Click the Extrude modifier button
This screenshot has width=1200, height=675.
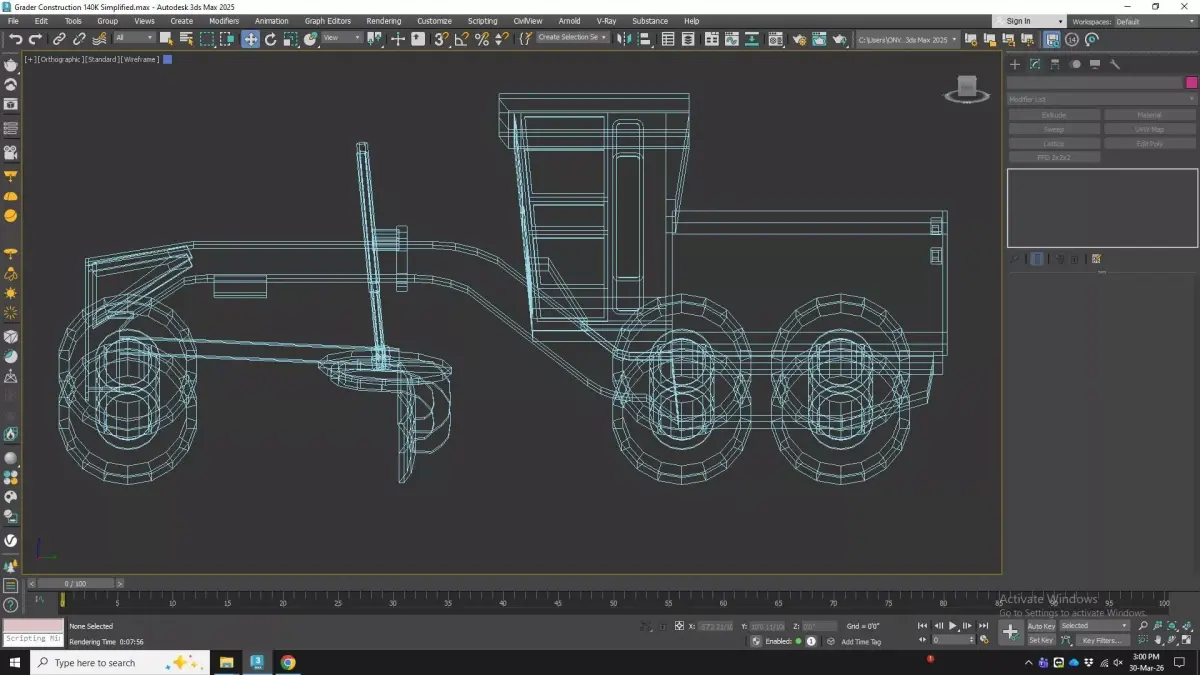(x=1054, y=115)
